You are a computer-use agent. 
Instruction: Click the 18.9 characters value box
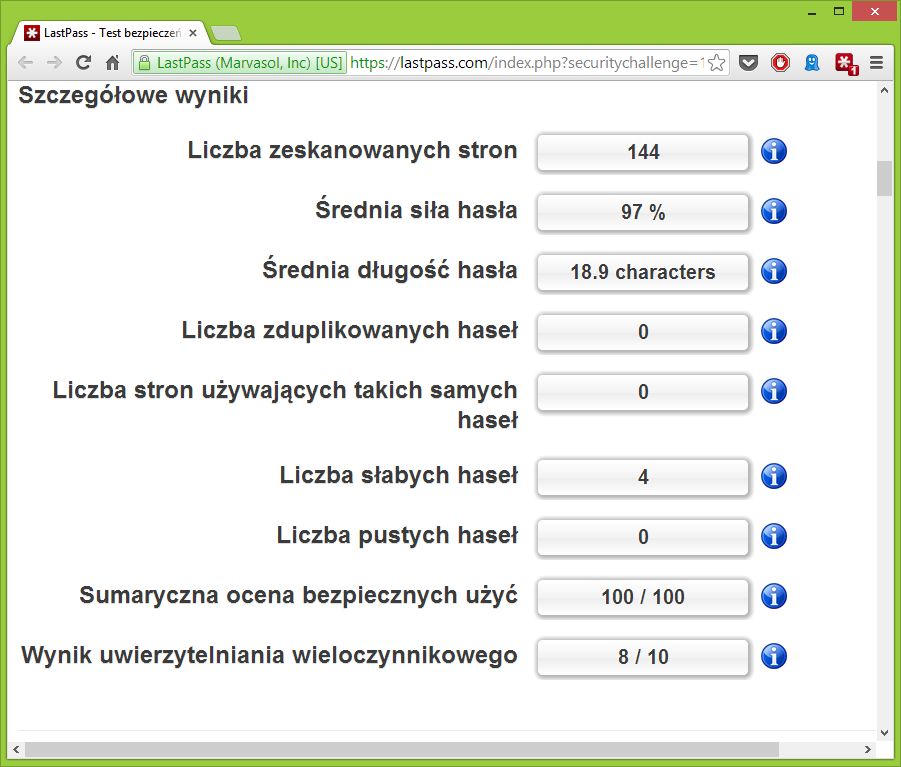point(643,272)
